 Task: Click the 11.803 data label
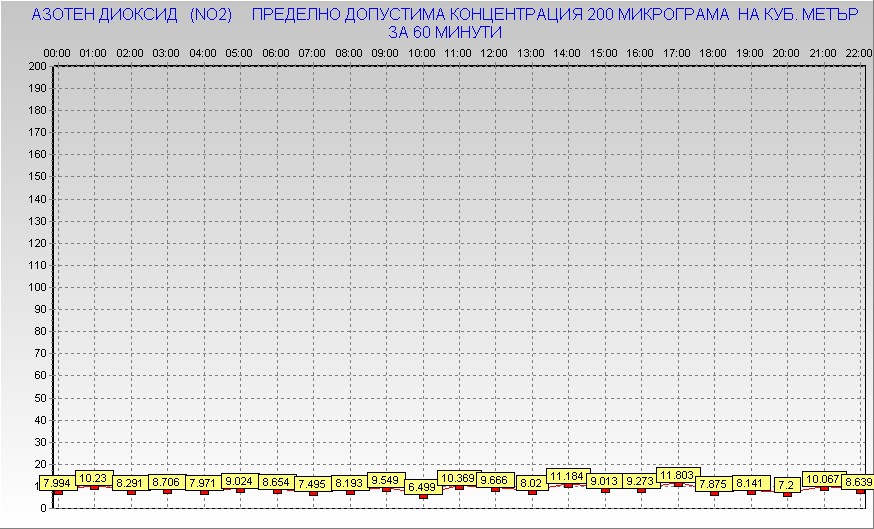pos(678,475)
